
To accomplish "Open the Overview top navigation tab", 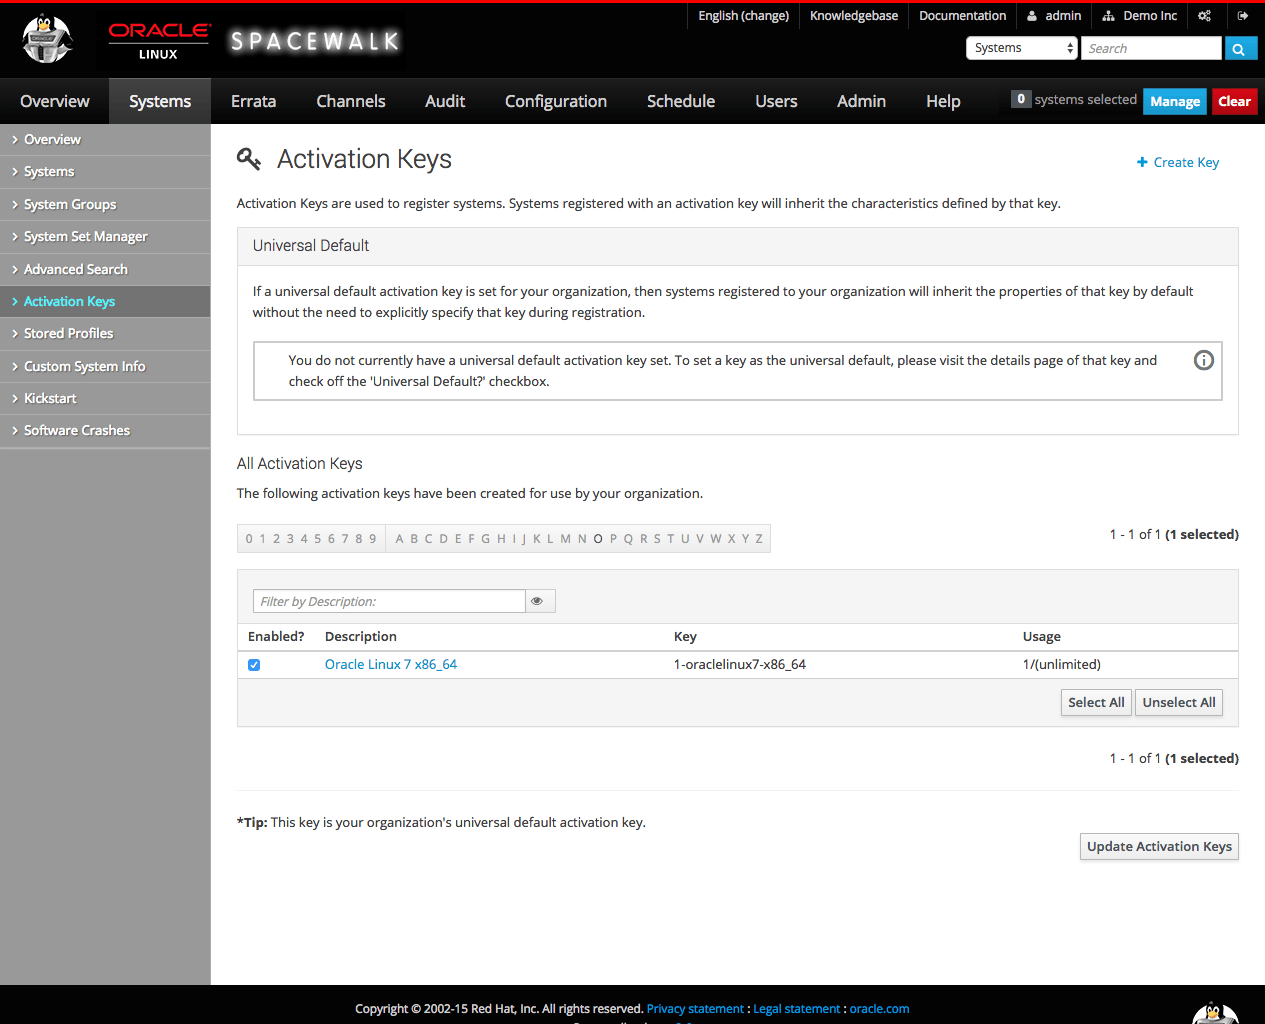I will tap(55, 101).
